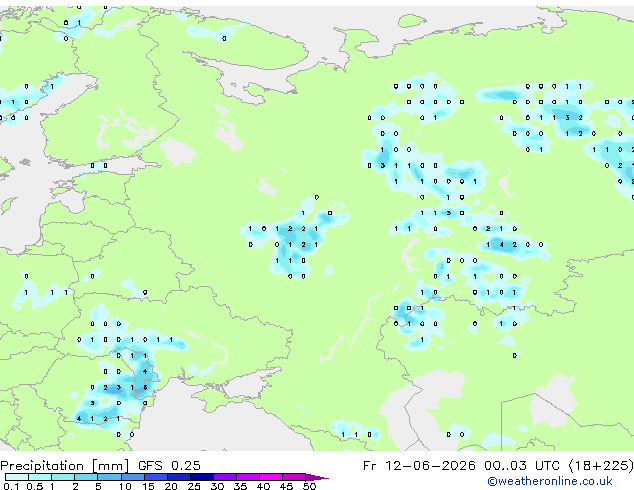Screen dimensions: 634x490
Task: Click the 1–2 mm legend swatch
Action: pos(63,477)
